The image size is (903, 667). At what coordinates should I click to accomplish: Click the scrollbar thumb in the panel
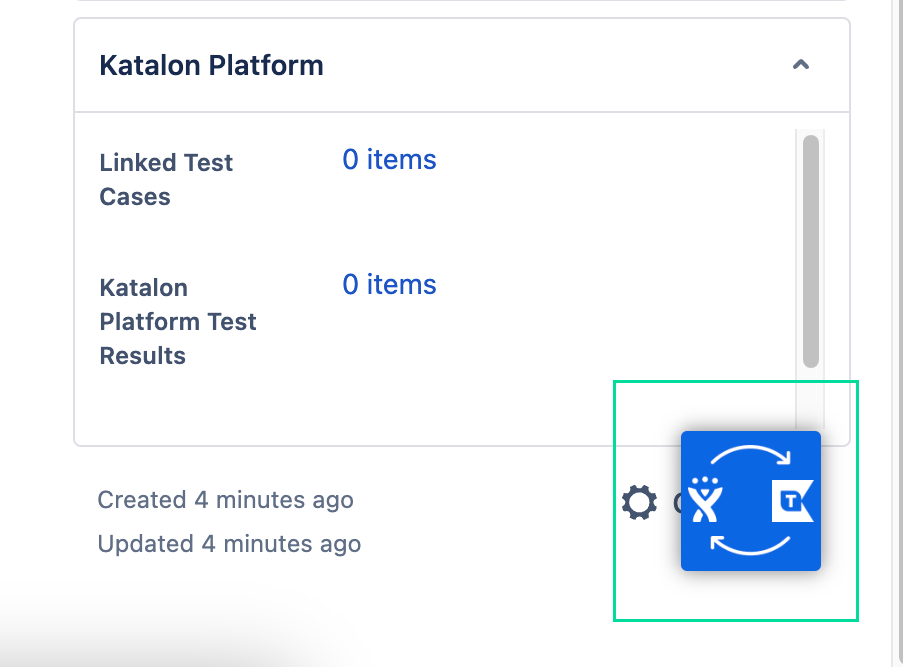point(809,250)
